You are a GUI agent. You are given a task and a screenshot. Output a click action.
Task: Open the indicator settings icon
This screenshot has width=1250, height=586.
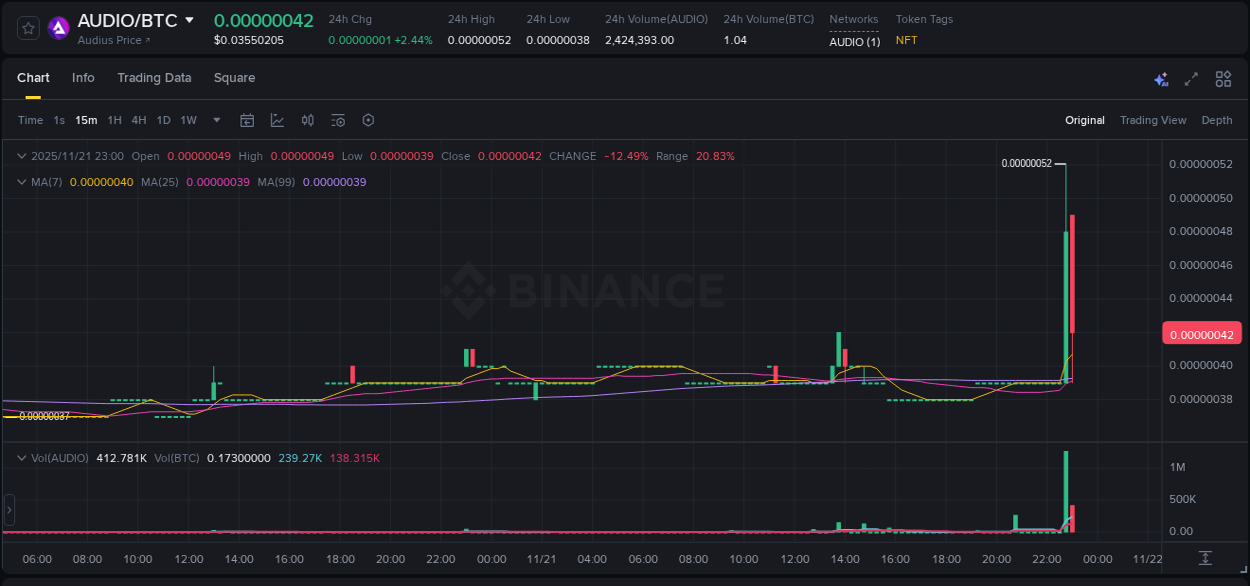pos(337,120)
